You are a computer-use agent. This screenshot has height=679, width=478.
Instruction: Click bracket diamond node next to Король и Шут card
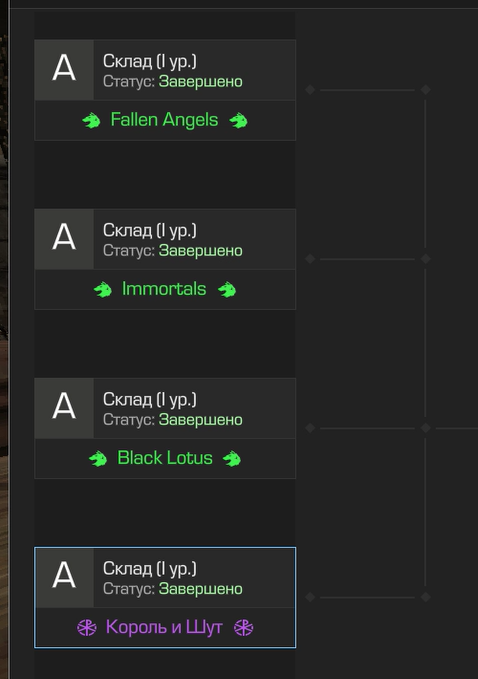pyautogui.click(x=310, y=597)
